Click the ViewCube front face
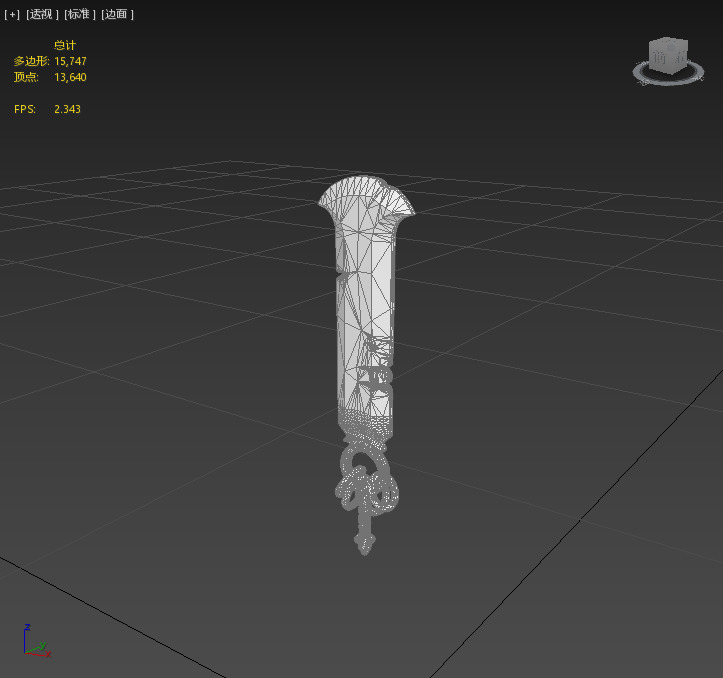 tap(662, 57)
